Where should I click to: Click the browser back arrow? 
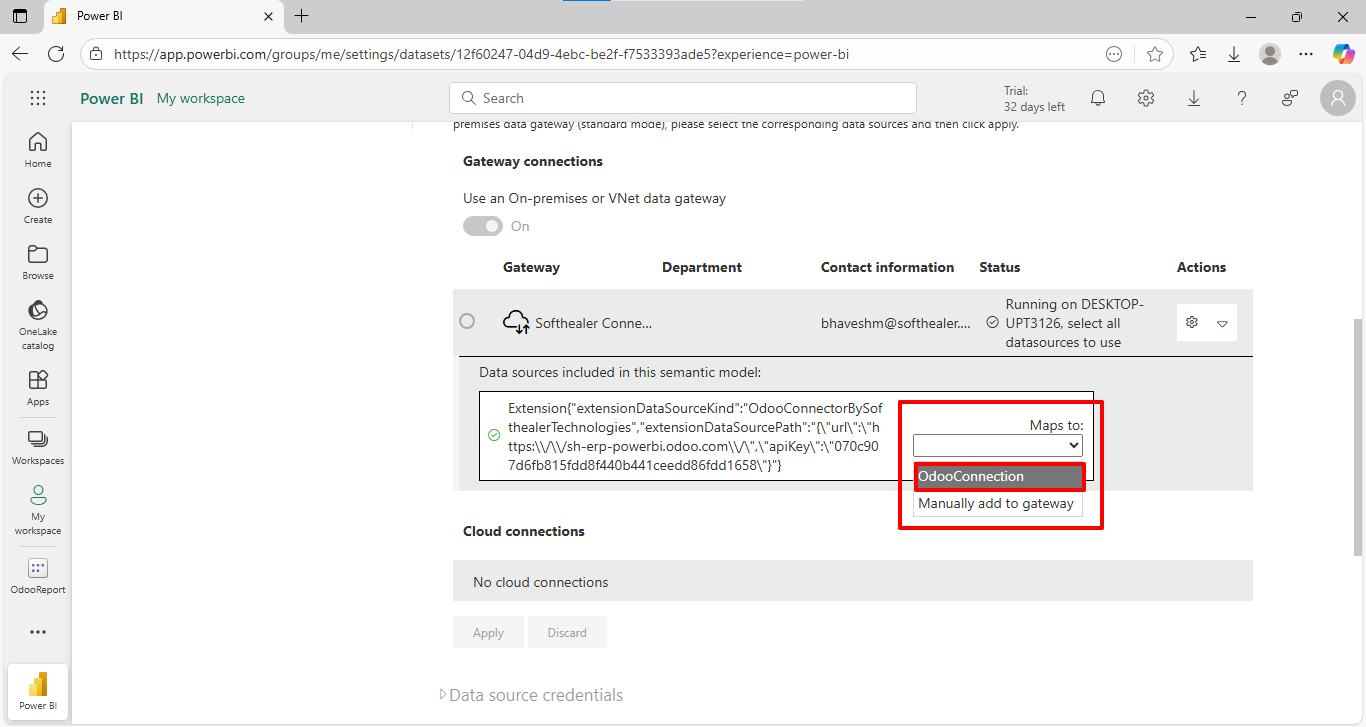(x=20, y=54)
